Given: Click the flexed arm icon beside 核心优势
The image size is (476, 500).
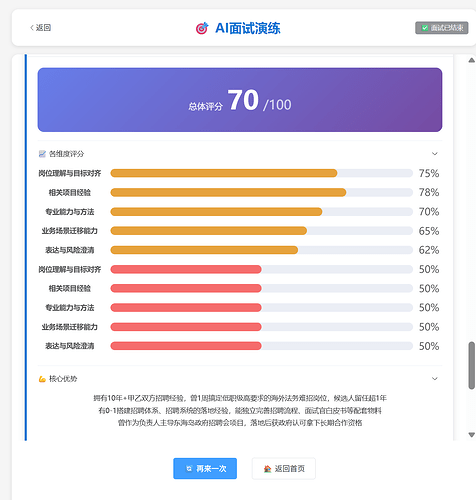Looking at the screenshot, I should [42, 379].
